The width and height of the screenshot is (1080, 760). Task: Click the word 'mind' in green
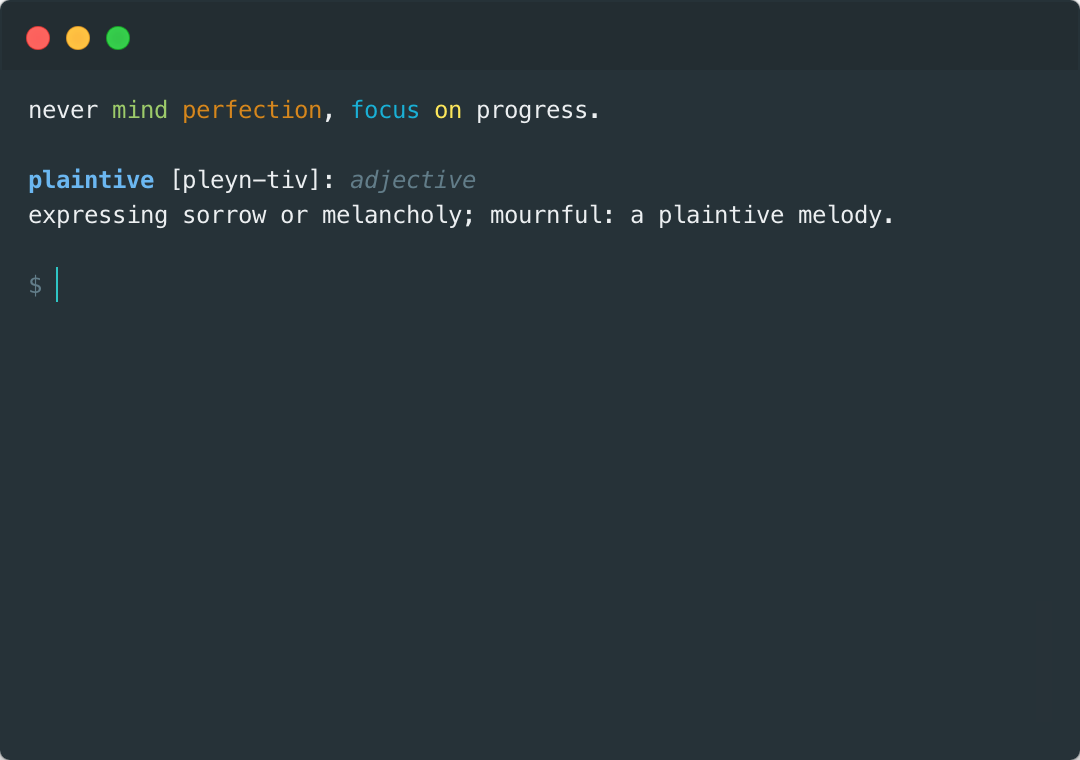(139, 110)
